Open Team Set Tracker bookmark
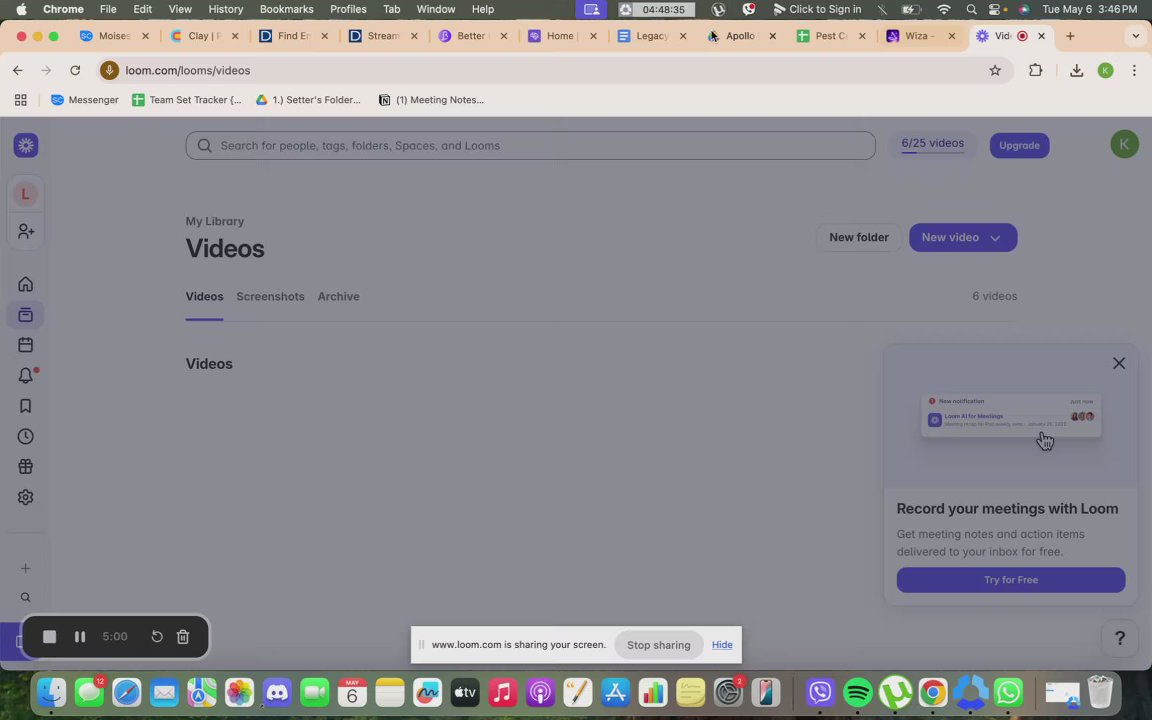This screenshot has height=720, width=1152. 187,100
